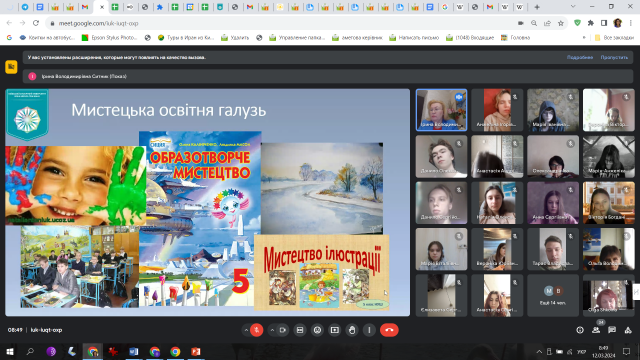Switch the keyboard language indicator
The image size is (640, 360).
(582, 351)
